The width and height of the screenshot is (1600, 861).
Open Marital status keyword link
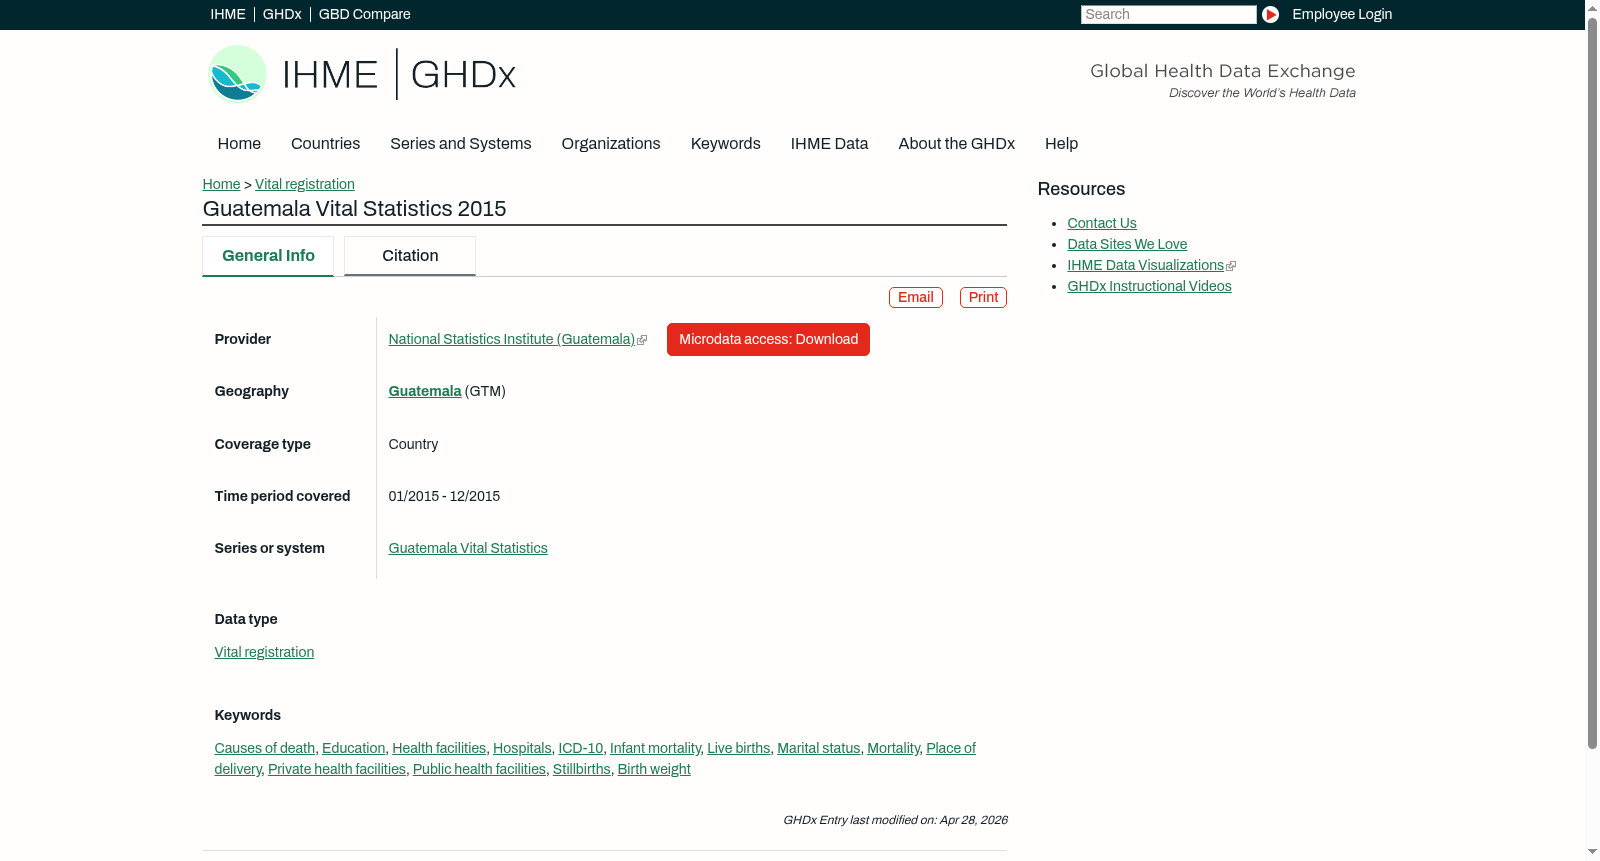pos(819,748)
